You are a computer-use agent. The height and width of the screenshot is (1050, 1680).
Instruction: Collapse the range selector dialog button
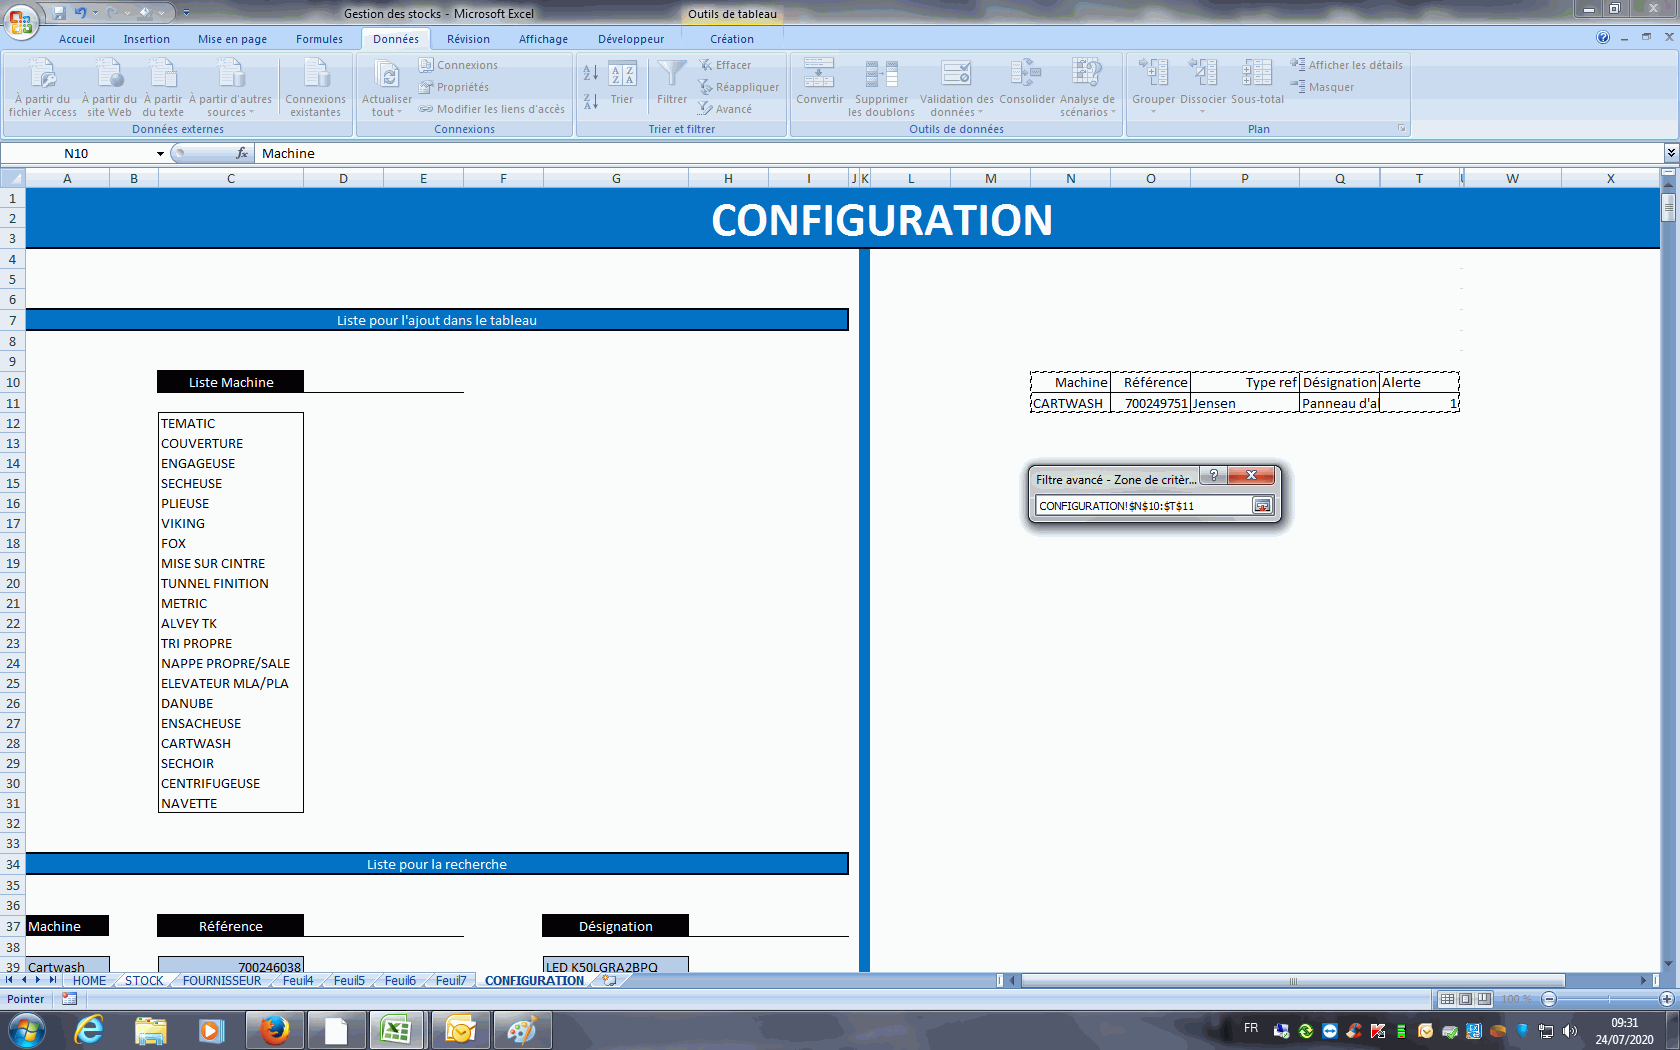point(1262,506)
